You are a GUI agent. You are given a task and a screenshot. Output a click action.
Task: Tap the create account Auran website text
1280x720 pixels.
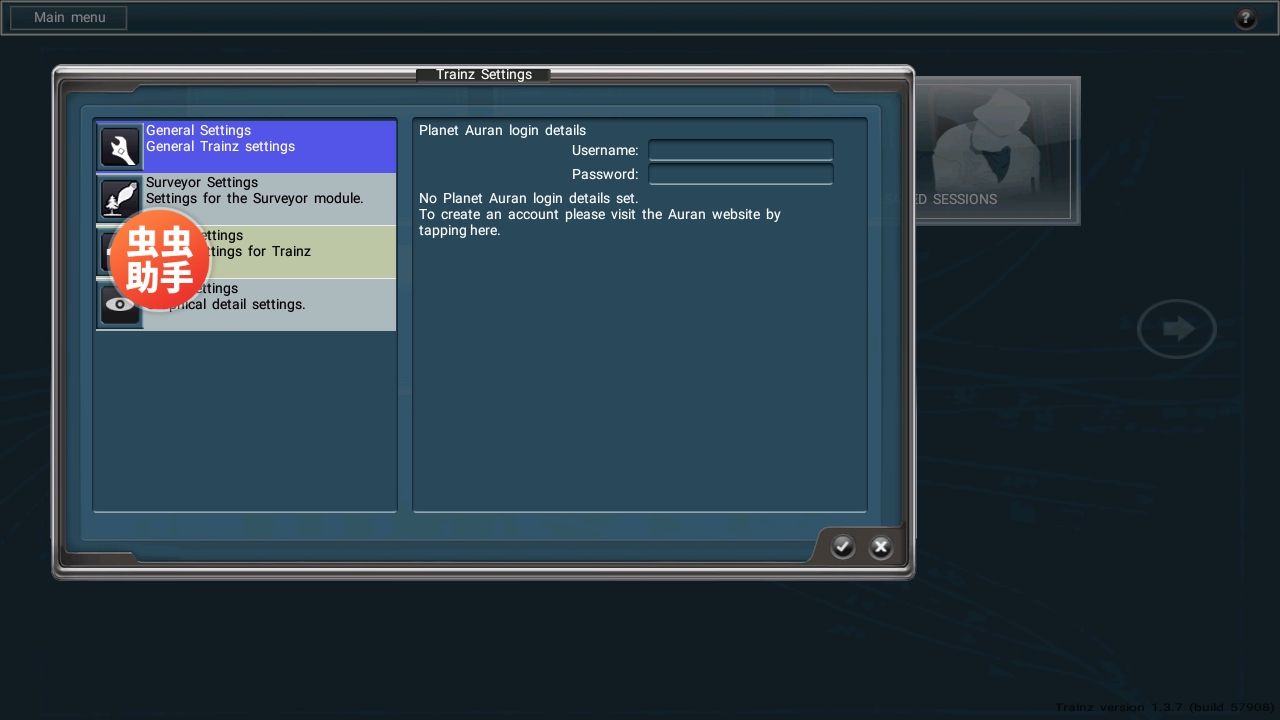(x=600, y=222)
